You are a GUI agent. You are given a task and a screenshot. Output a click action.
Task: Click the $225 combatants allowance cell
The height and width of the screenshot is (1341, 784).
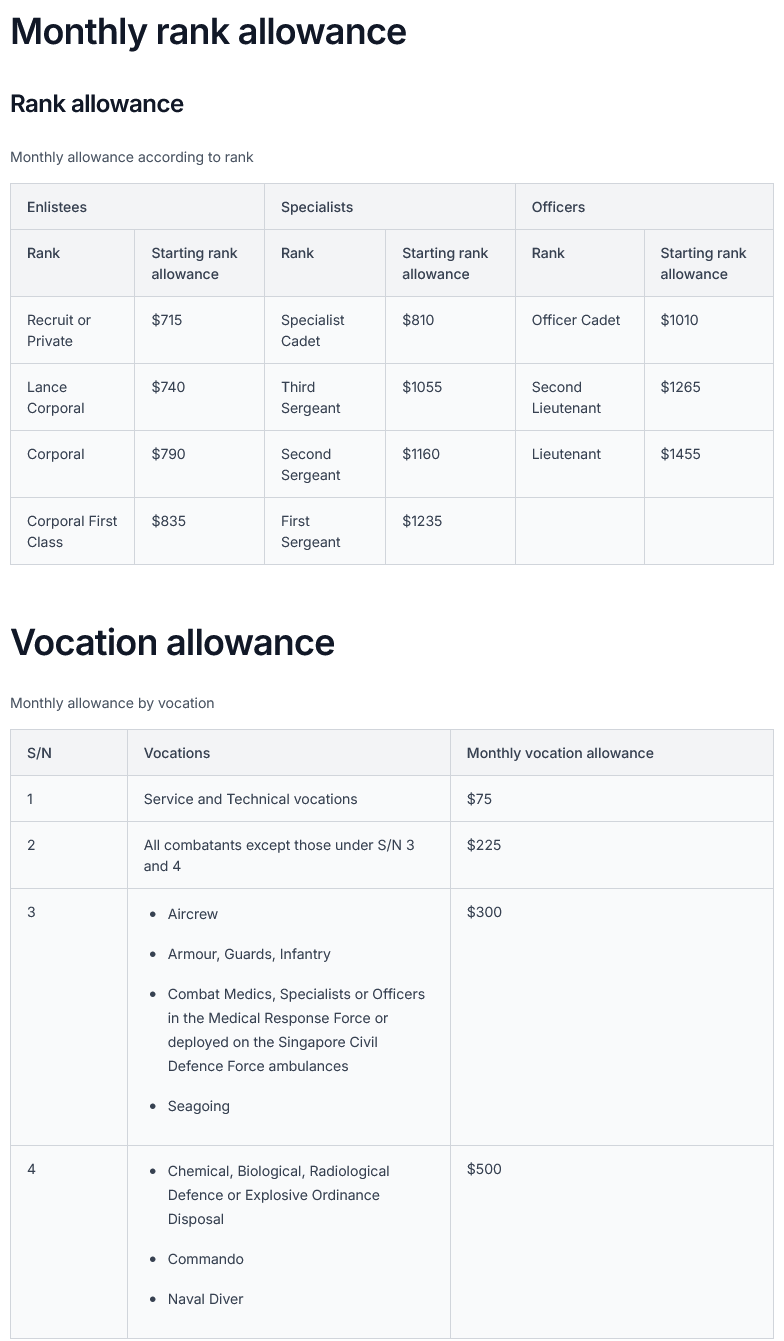pos(484,845)
